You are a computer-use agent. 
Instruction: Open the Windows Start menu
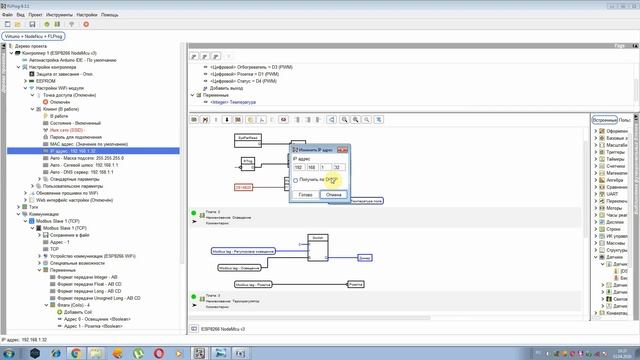click(x=9, y=353)
